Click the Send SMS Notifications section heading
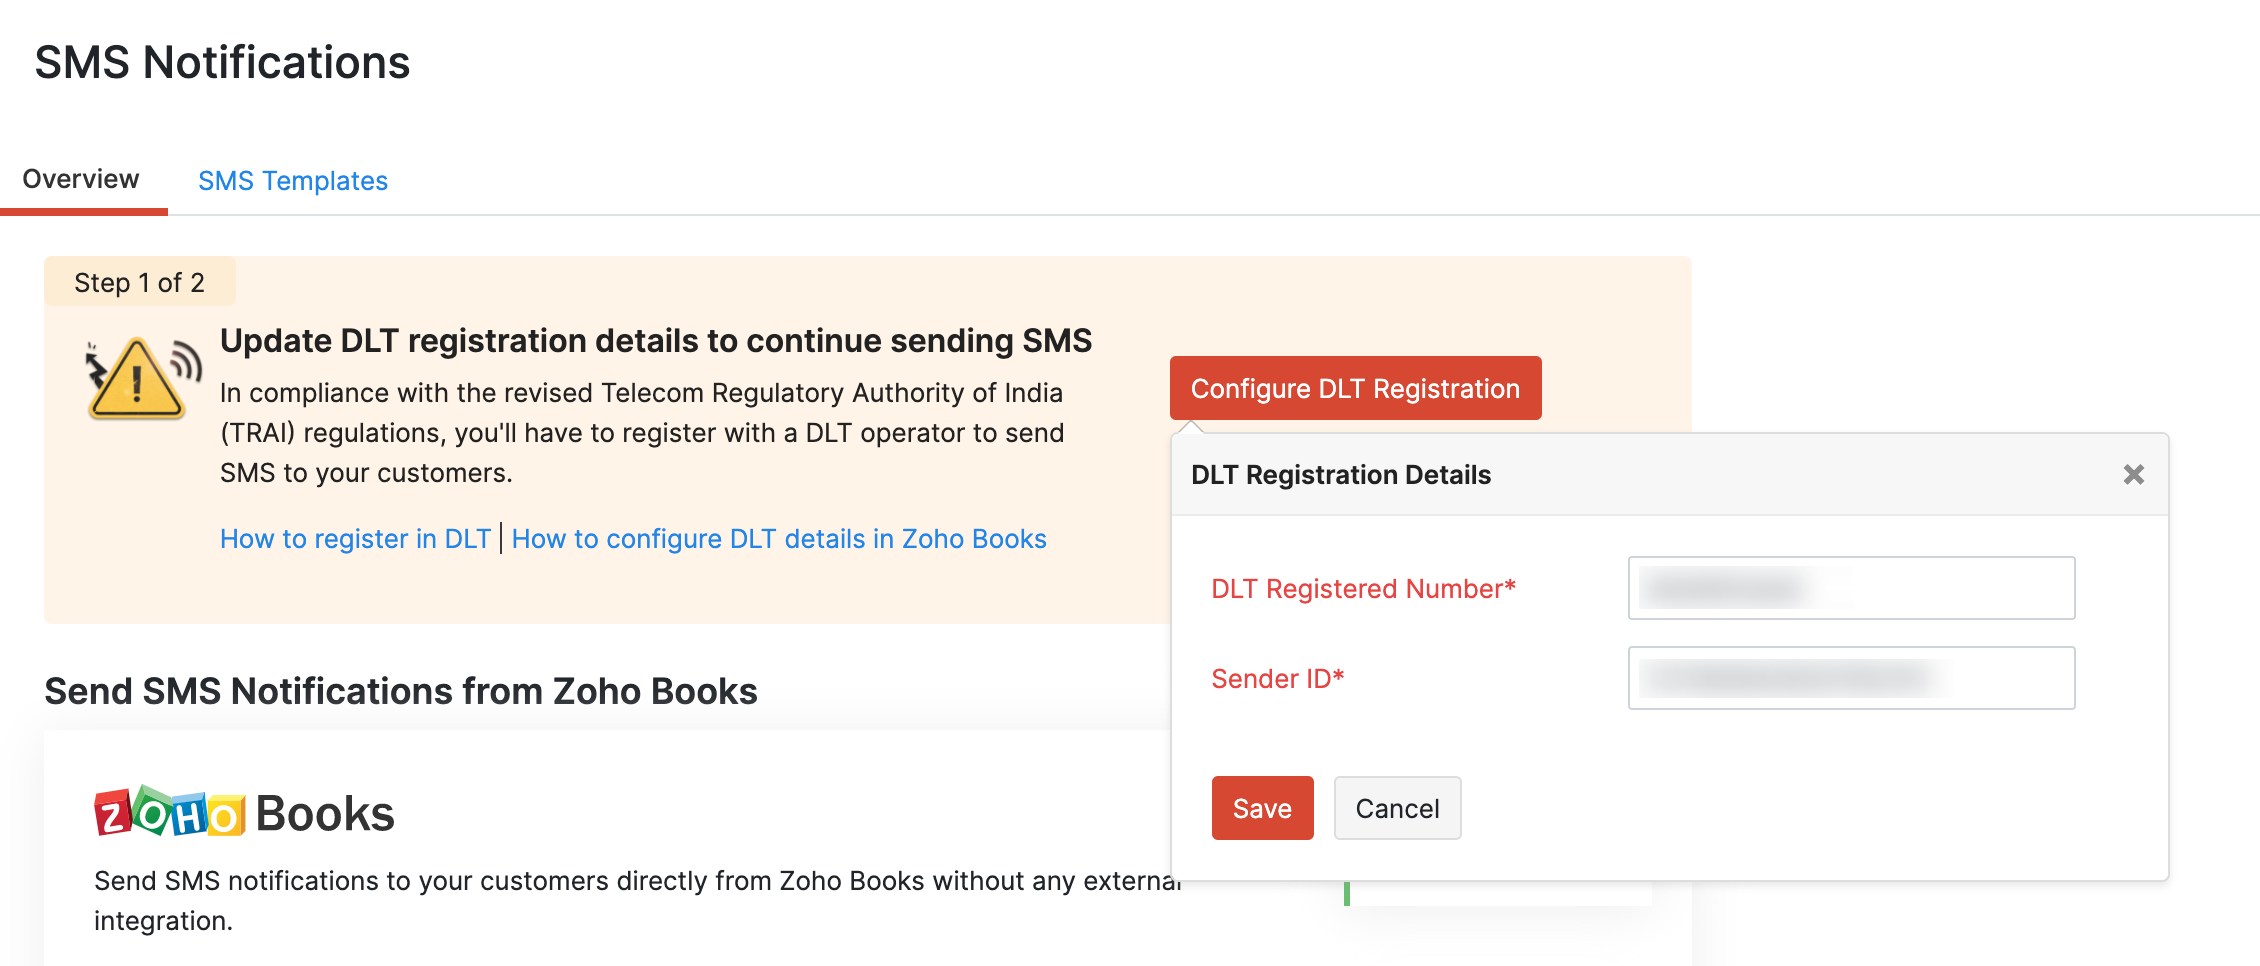The height and width of the screenshot is (966, 2260). click(400, 691)
